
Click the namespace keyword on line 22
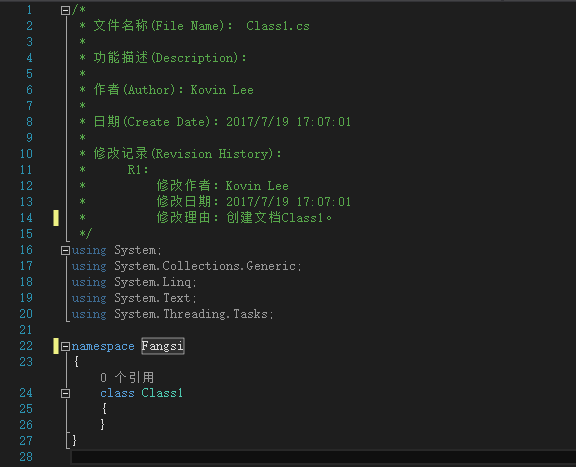pos(103,346)
